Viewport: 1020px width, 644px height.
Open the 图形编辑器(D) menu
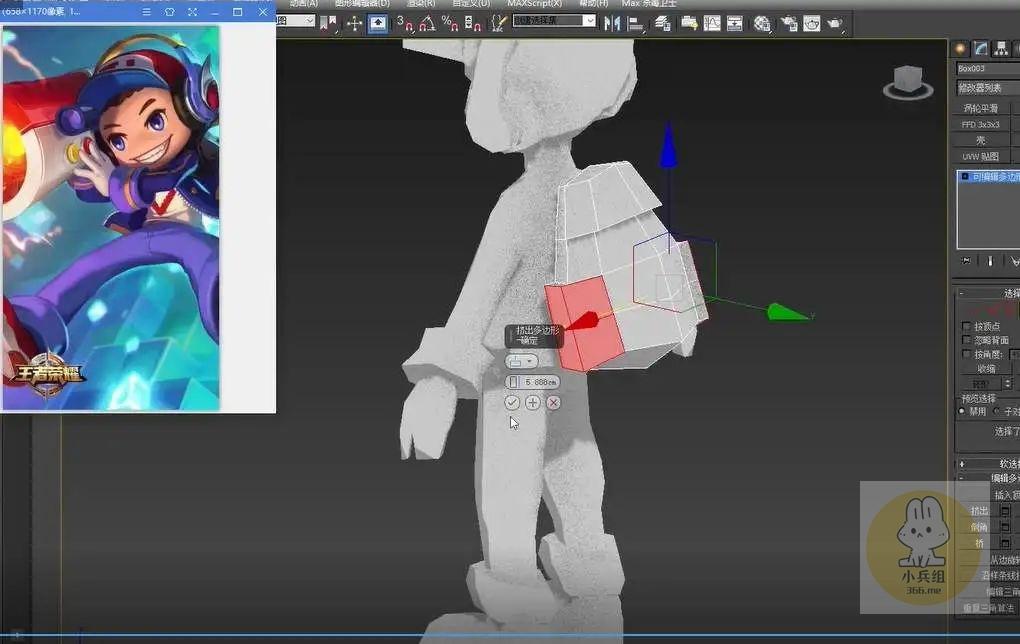click(362, 3)
